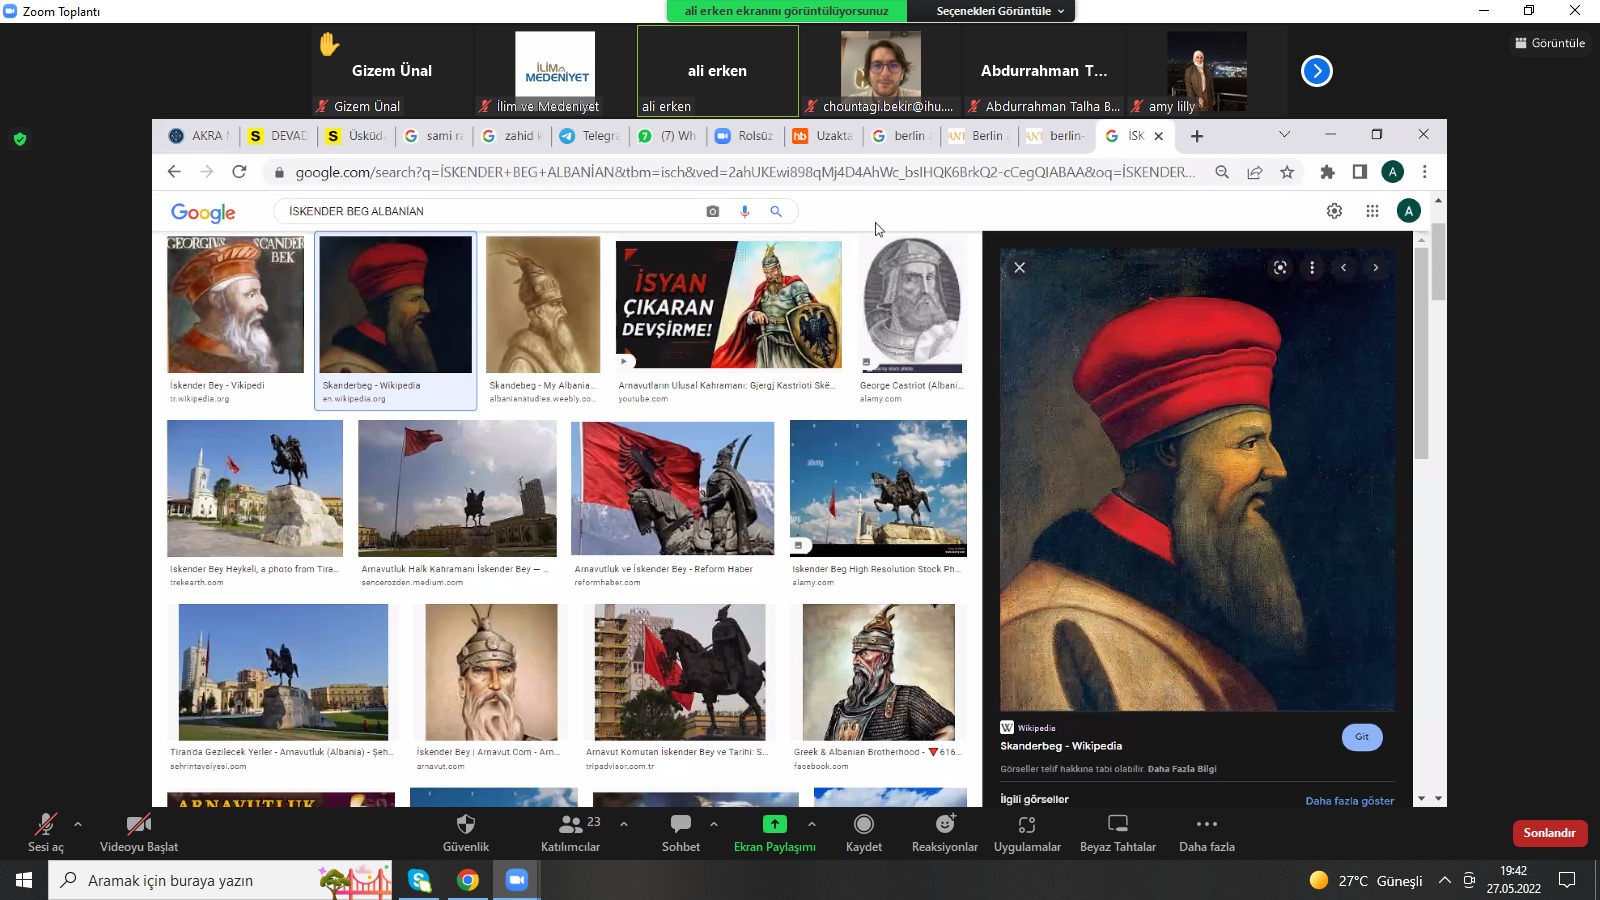
Task: Change layout with Görüntüle button
Action: pos(1550,43)
